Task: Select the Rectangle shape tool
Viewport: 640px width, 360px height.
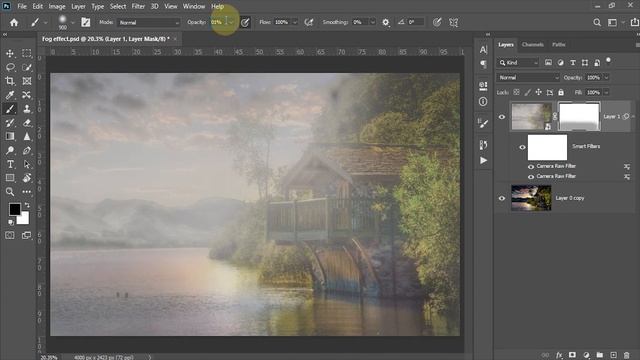Action: coord(10,178)
